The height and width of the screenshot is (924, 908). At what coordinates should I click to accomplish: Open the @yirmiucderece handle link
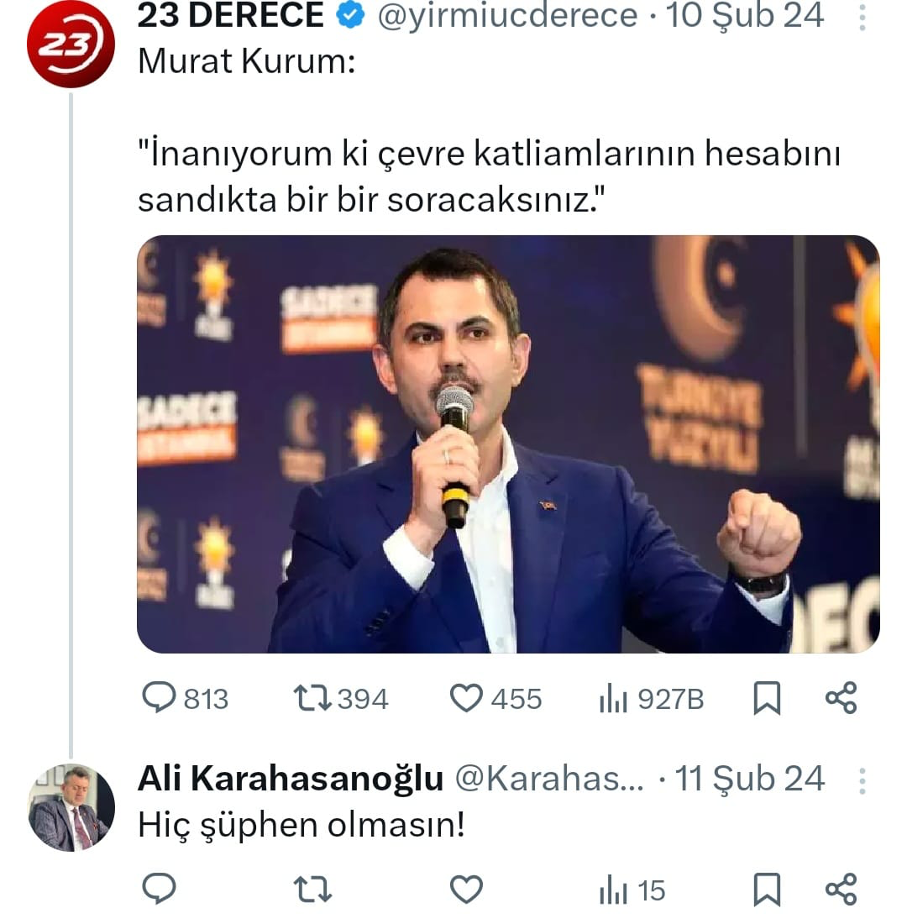[x=507, y=16]
